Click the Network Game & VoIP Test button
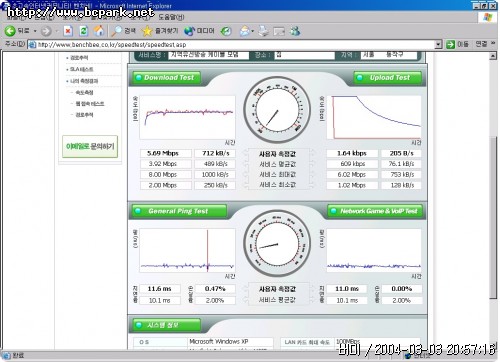This screenshot has height=362, width=500. pos(375,211)
